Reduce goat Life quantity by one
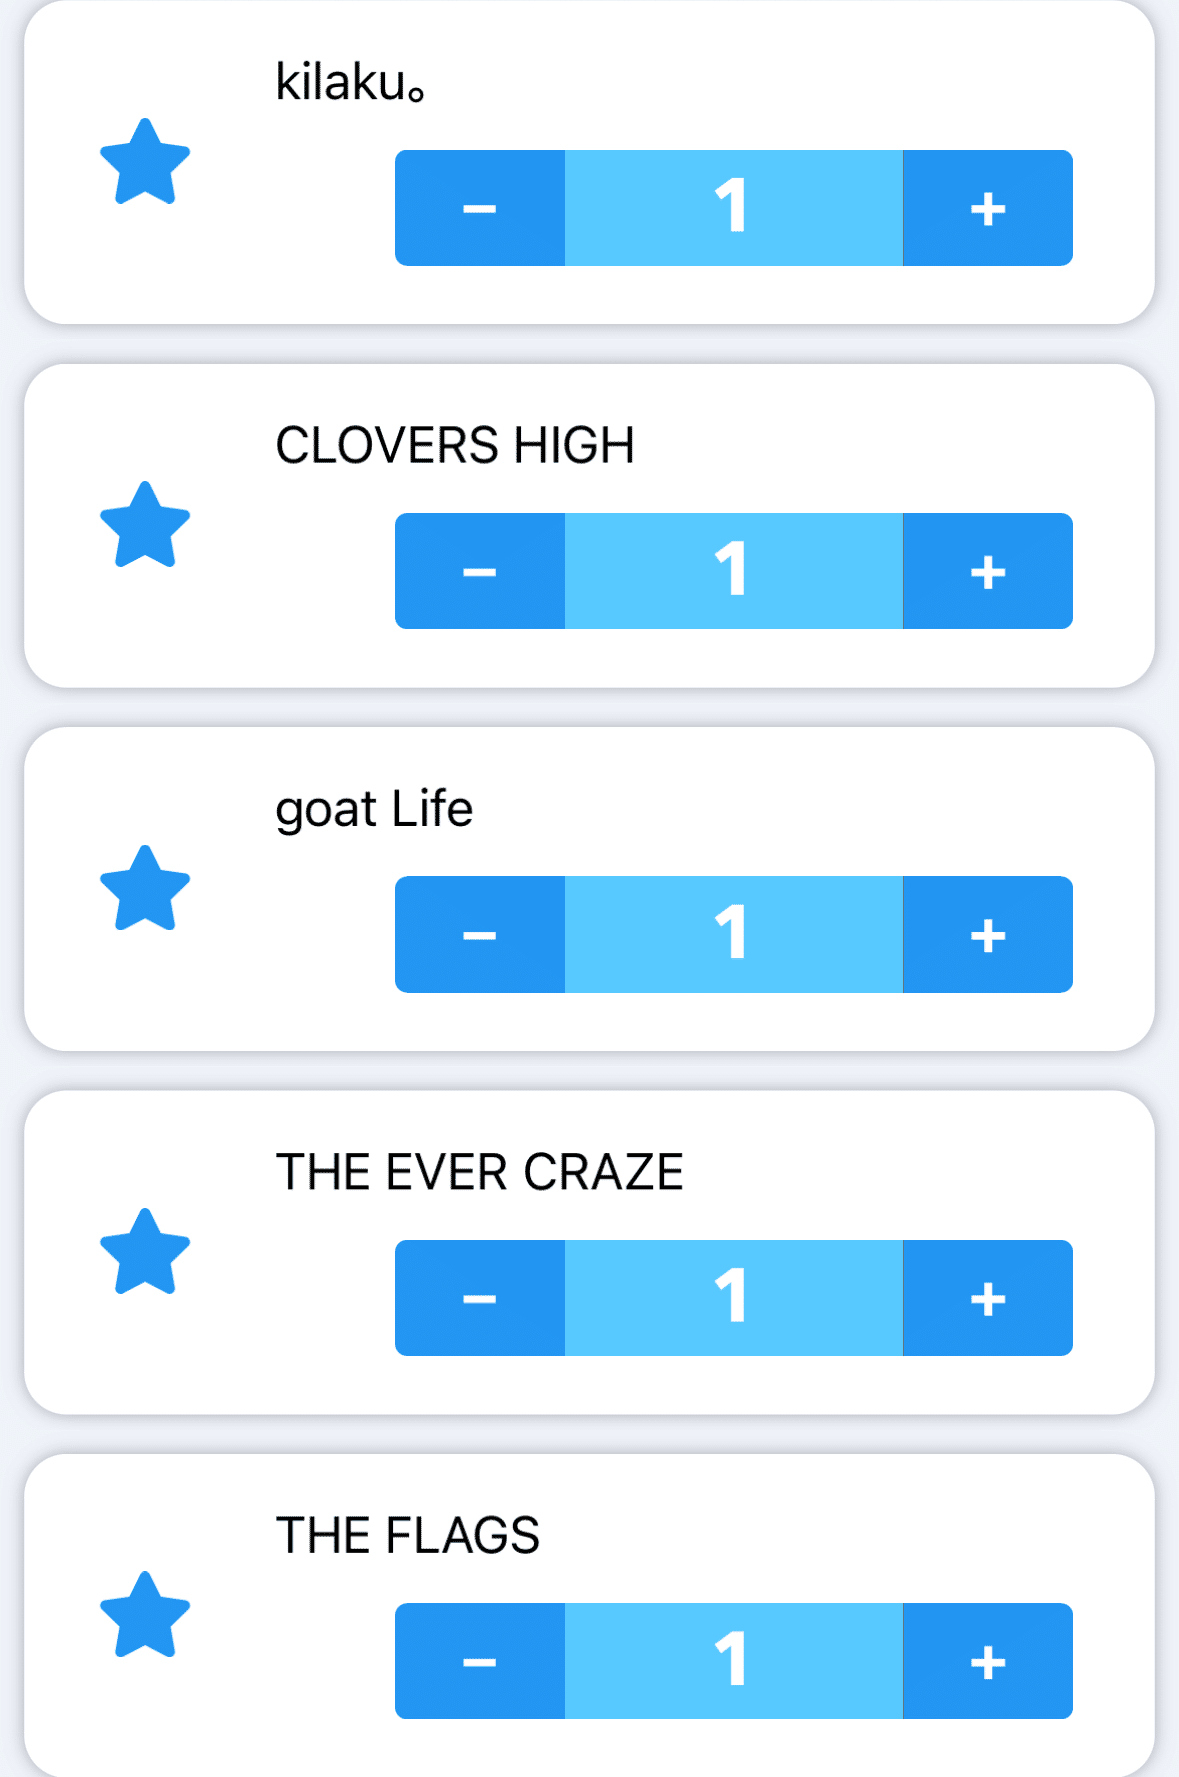 point(480,934)
